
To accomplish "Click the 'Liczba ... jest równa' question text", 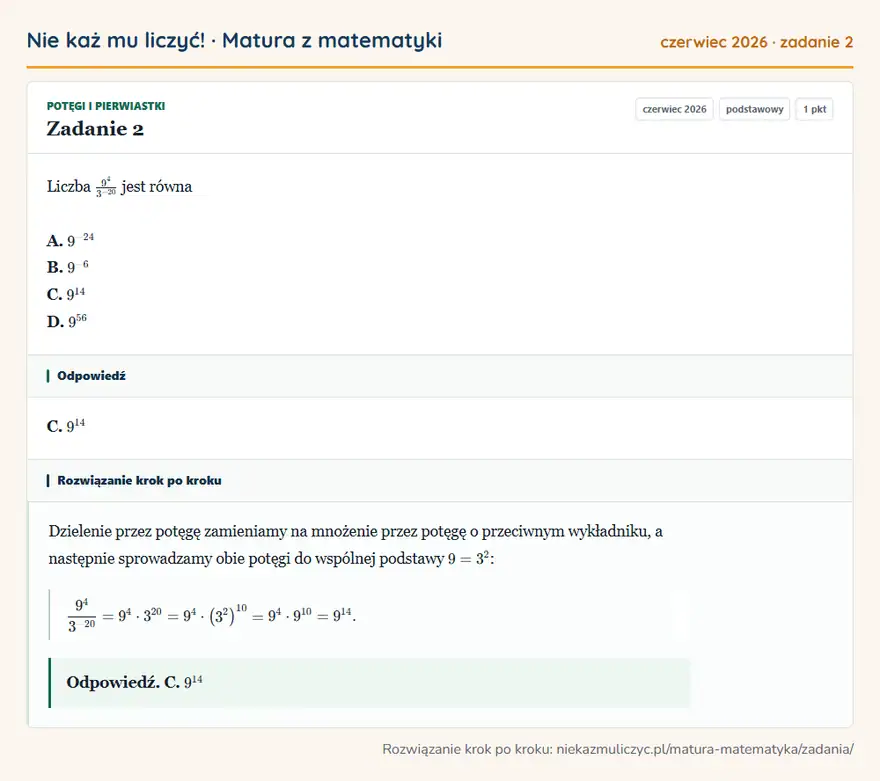I will coord(120,186).
